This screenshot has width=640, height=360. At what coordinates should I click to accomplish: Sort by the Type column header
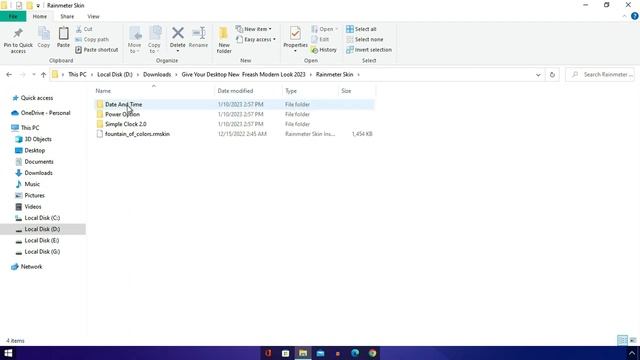point(310,91)
